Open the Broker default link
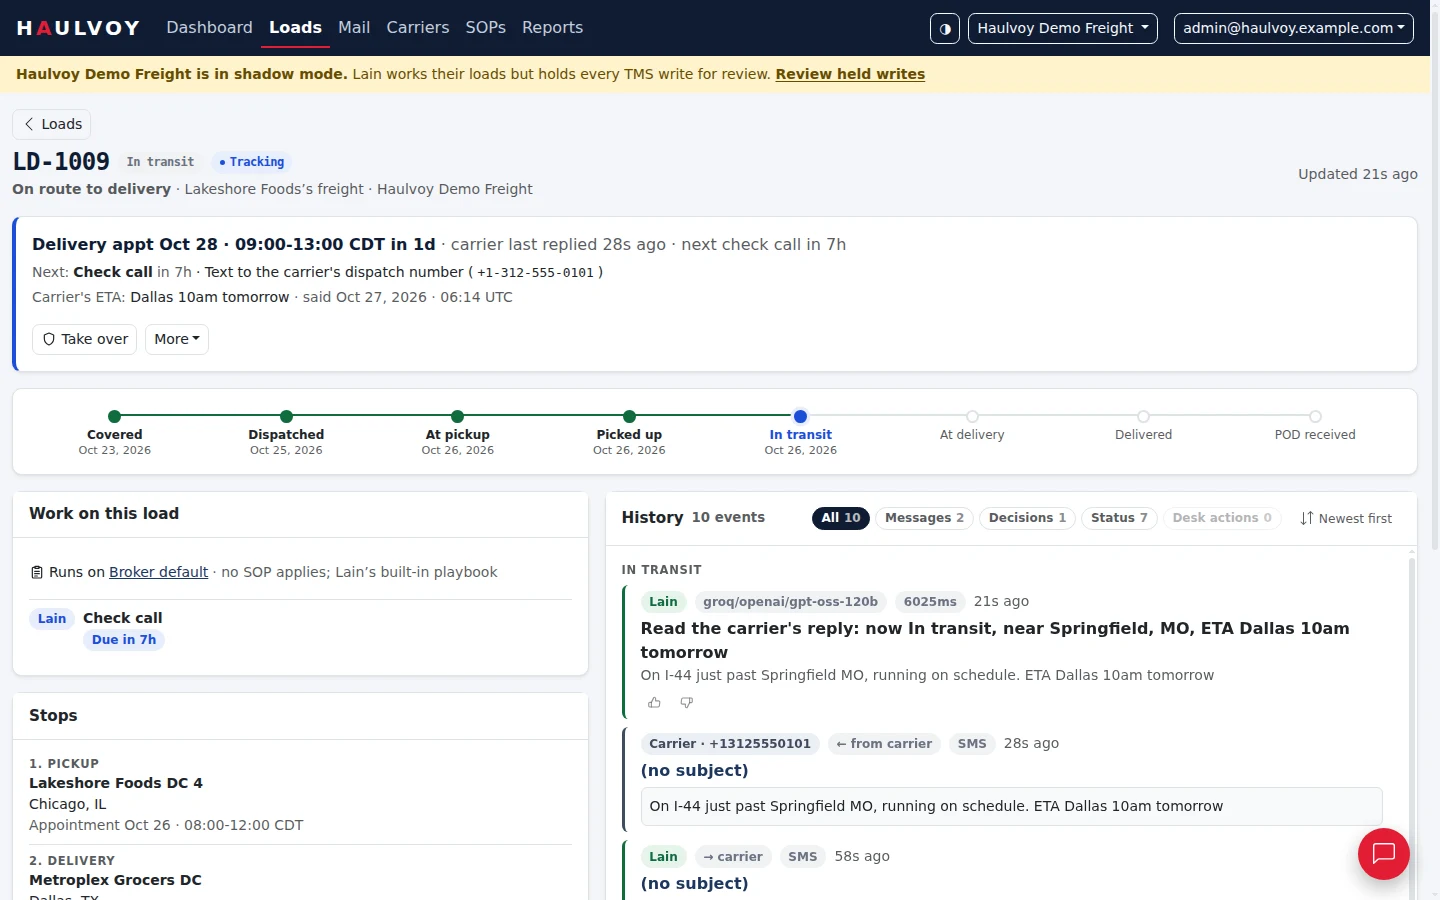 pyautogui.click(x=158, y=572)
